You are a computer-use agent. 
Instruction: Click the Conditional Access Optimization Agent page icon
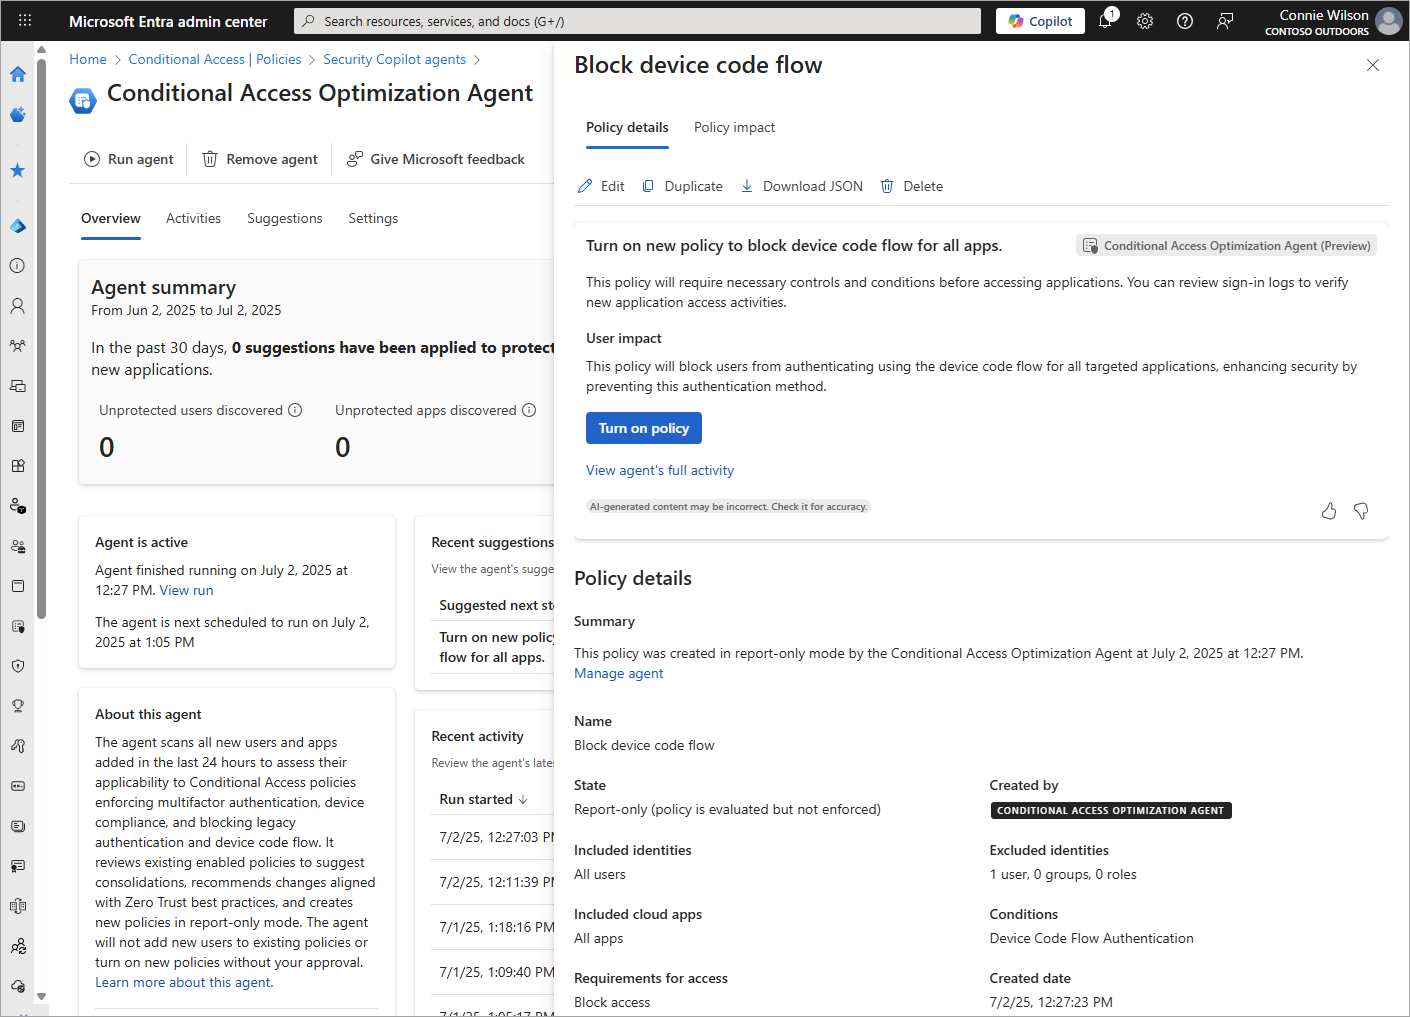click(83, 100)
